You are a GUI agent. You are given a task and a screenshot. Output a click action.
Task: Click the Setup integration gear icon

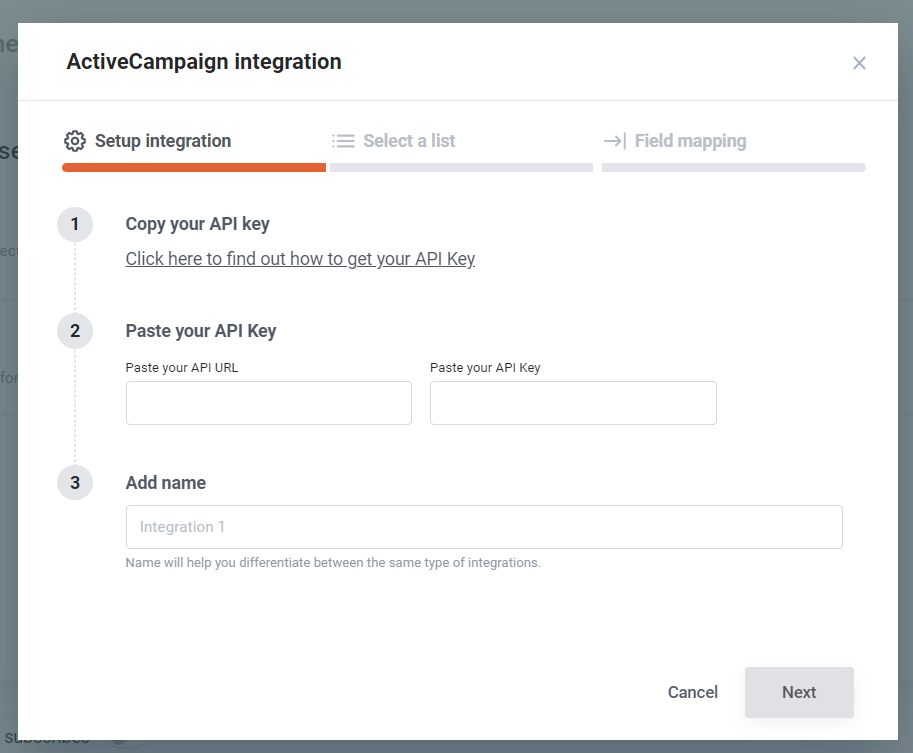tap(75, 141)
